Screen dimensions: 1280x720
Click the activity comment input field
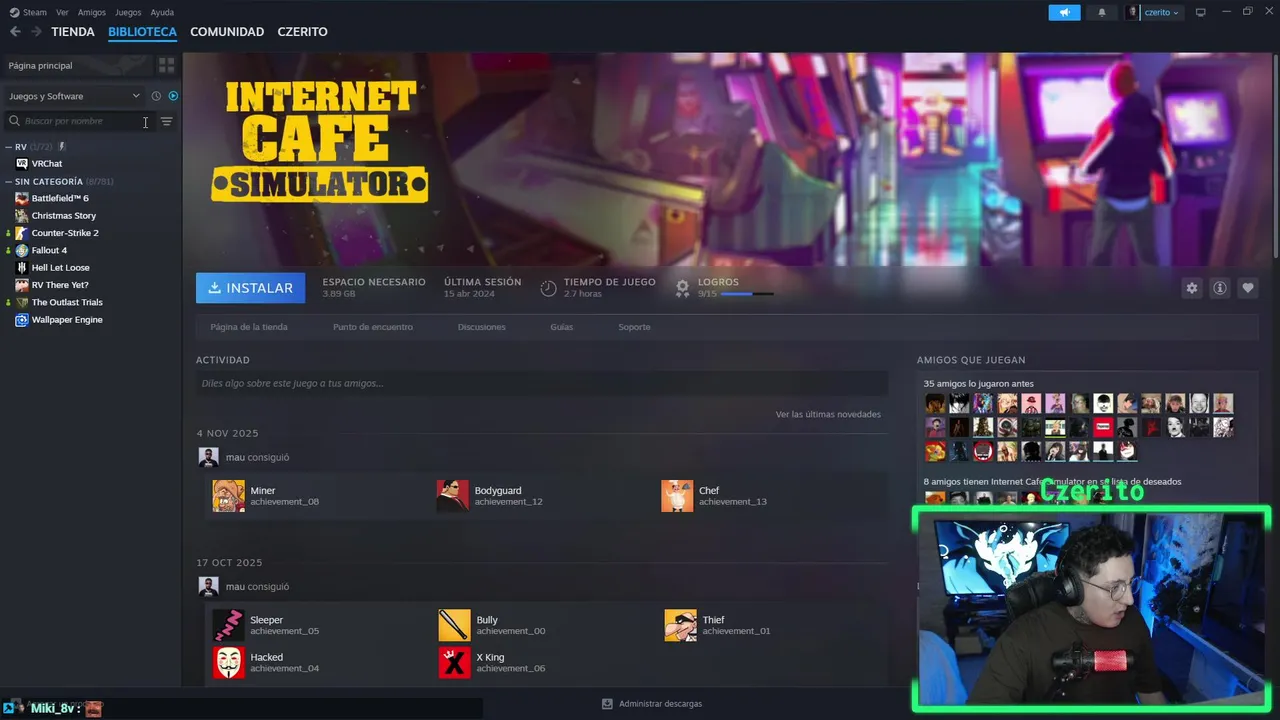coord(542,383)
